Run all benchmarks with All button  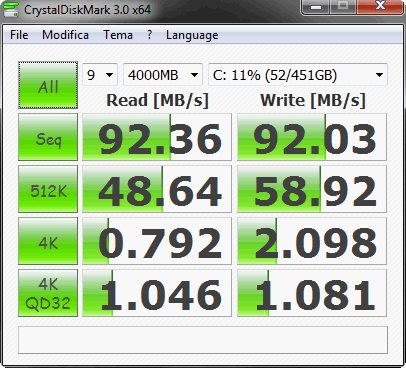(48, 85)
